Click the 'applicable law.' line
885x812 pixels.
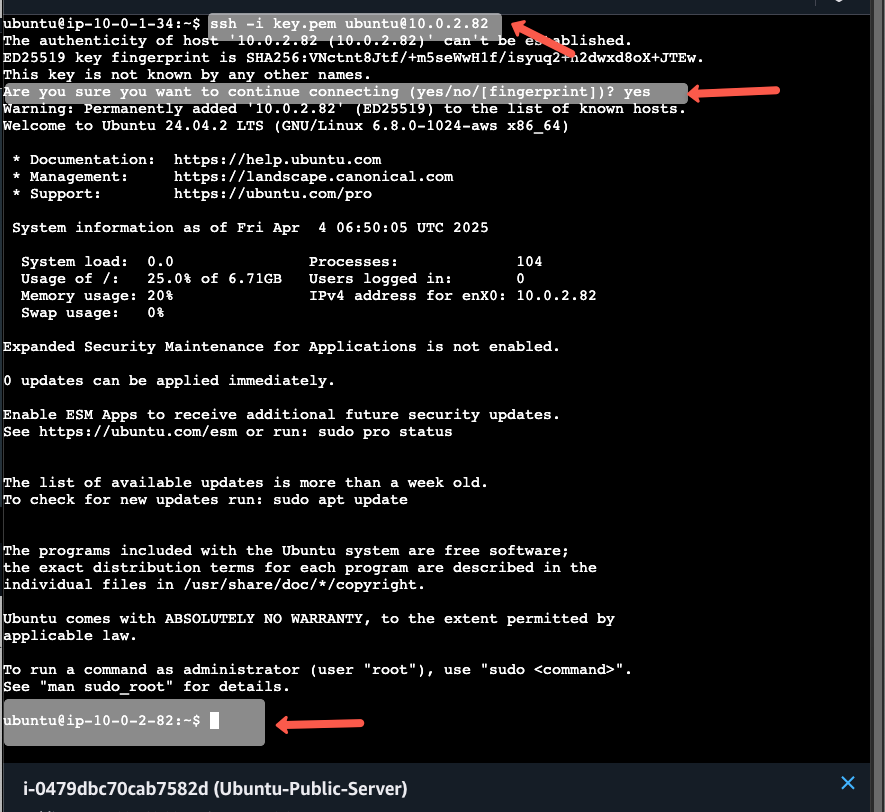pyautogui.click(x=70, y=635)
